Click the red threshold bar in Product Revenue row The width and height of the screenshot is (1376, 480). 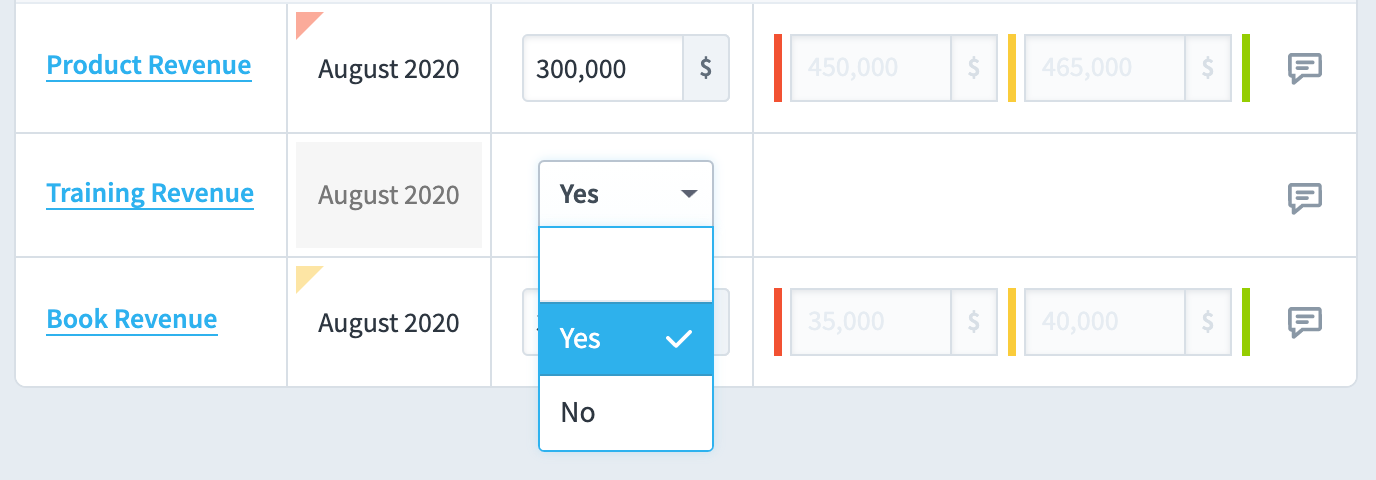(778, 68)
